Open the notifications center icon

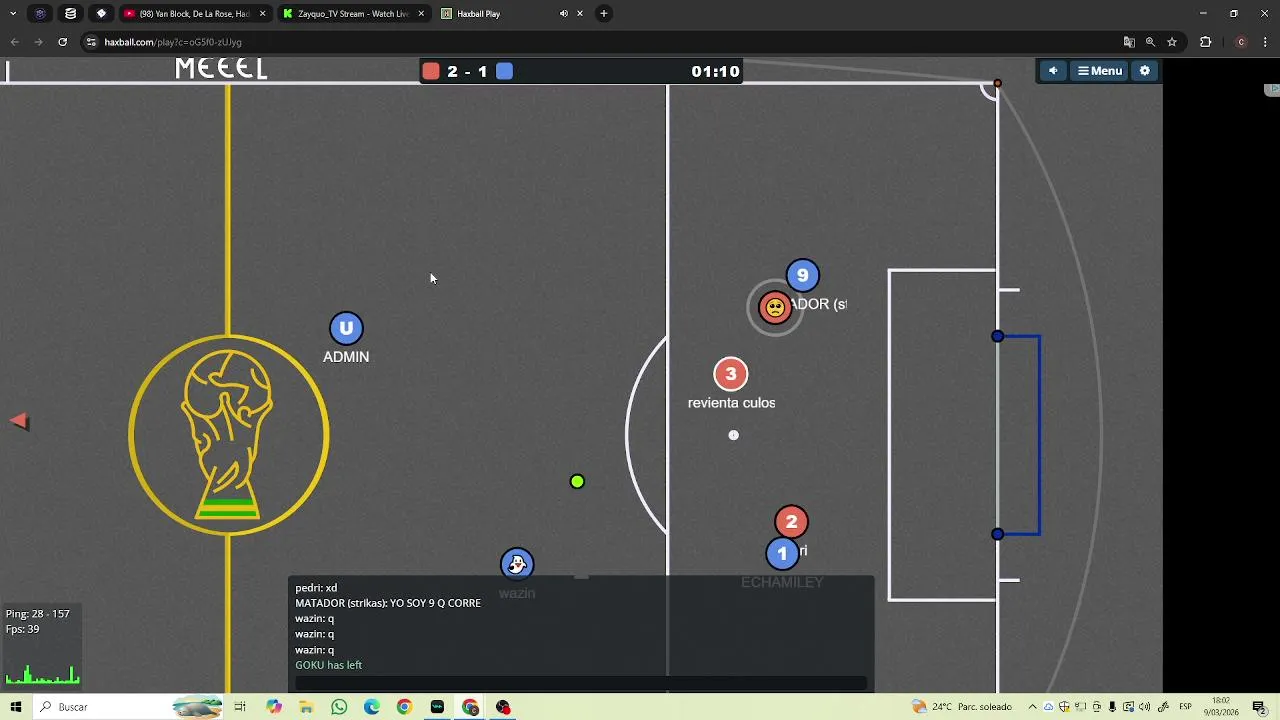pyautogui.click(x=1260, y=707)
